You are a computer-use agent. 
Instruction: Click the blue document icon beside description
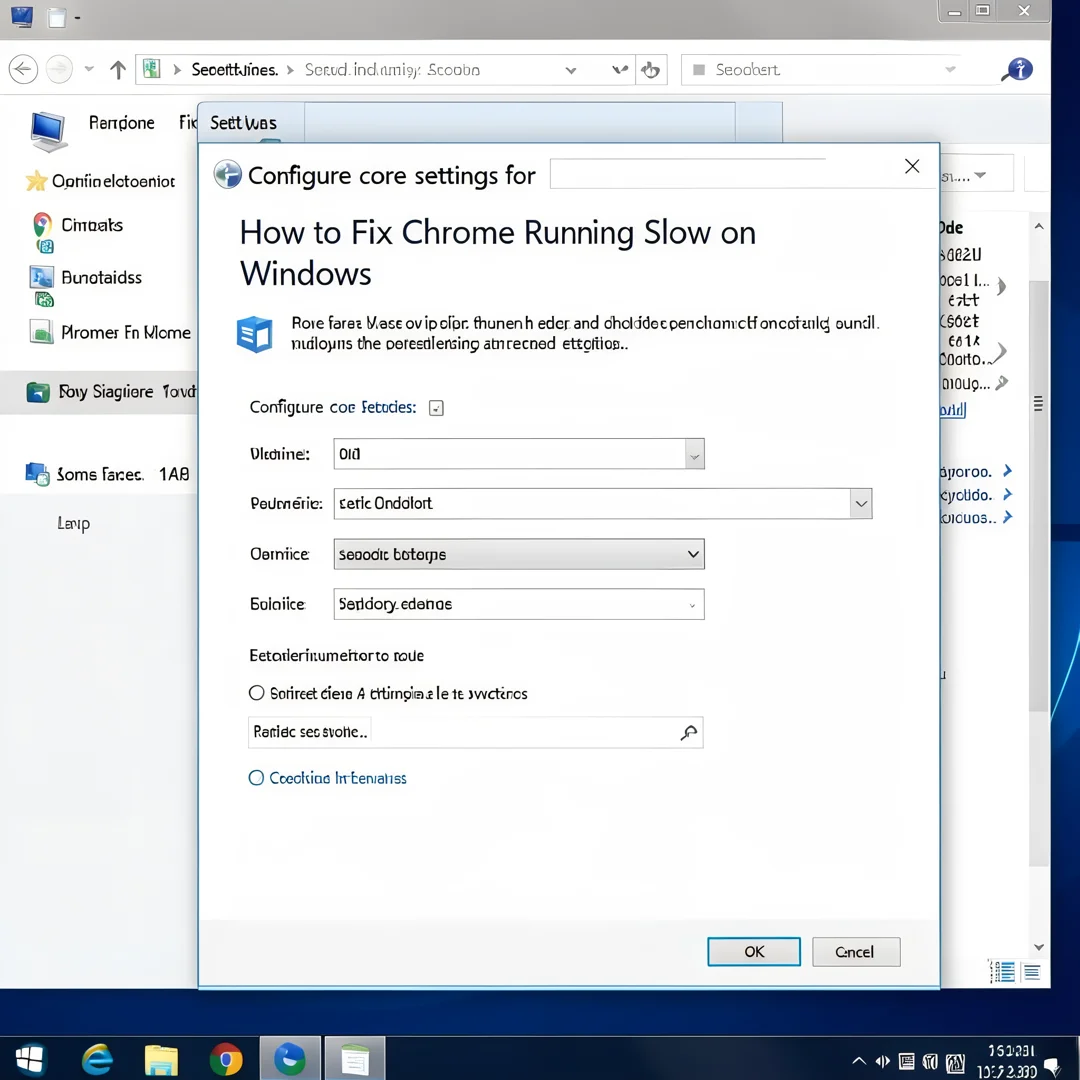tap(254, 334)
